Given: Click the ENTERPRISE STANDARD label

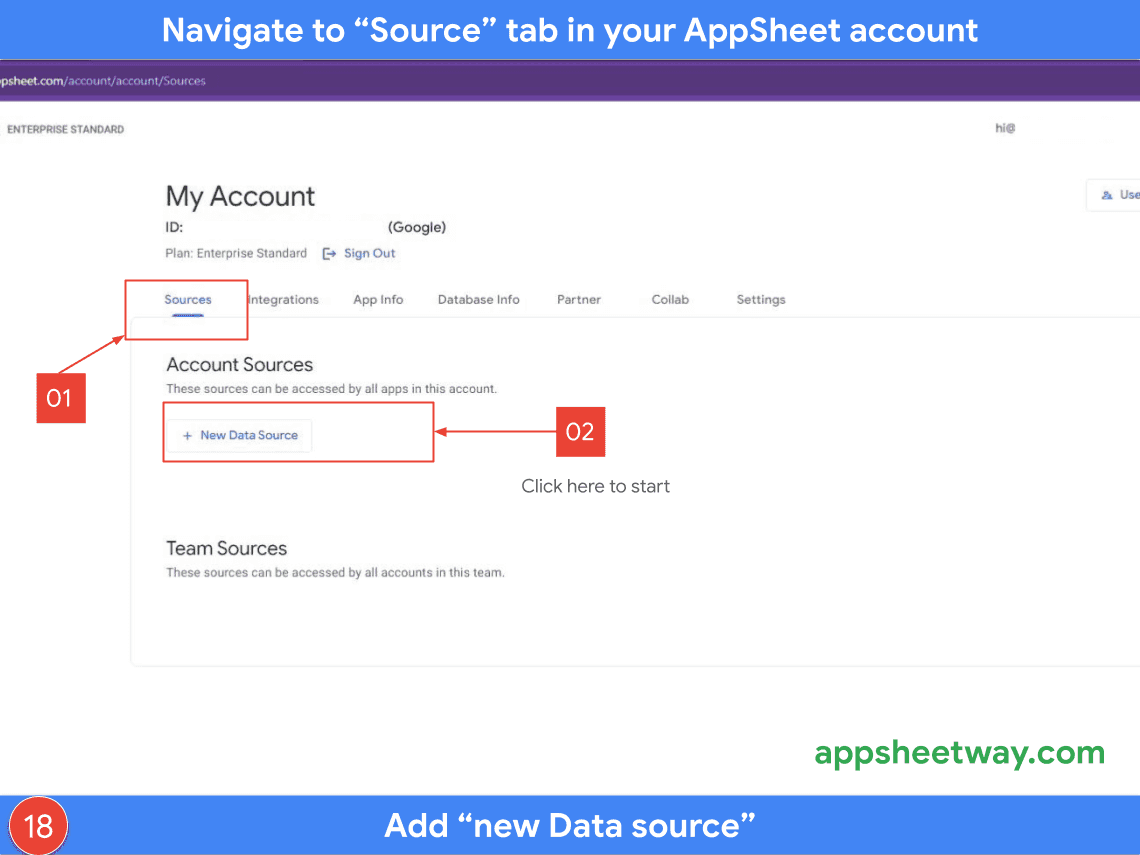Looking at the screenshot, I should coord(66,130).
